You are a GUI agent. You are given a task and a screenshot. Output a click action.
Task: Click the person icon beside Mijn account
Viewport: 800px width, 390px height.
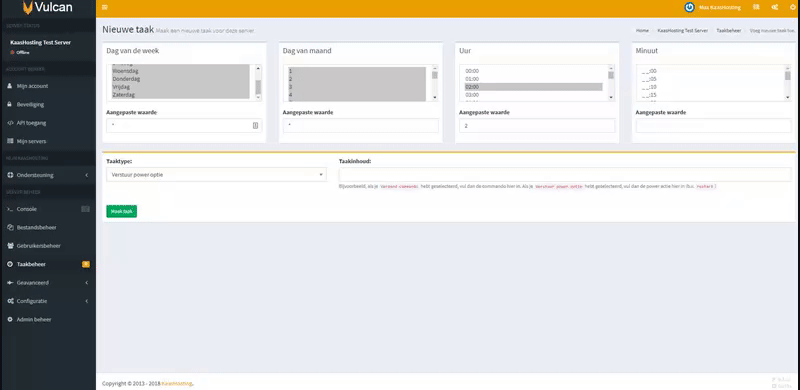click(x=10, y=86)
